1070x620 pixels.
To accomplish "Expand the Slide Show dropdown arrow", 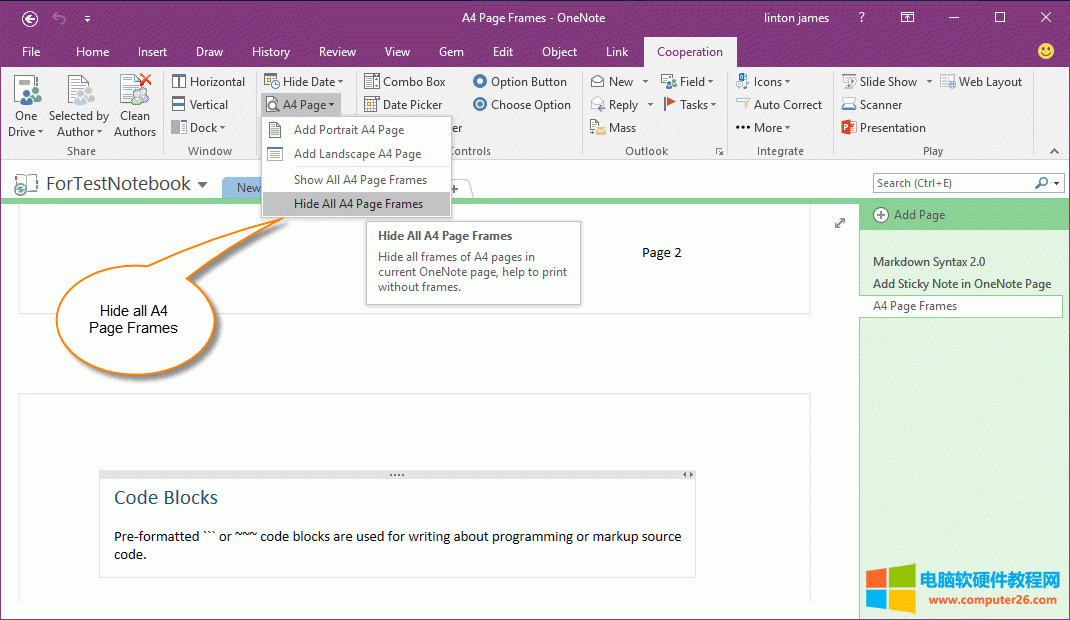I will tap(929, 82).
